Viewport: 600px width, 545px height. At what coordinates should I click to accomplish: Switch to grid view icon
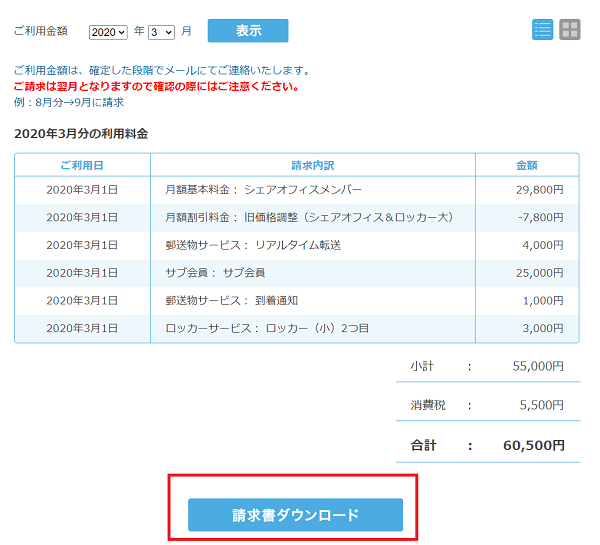pyautogui.click(x=570, y=30)
